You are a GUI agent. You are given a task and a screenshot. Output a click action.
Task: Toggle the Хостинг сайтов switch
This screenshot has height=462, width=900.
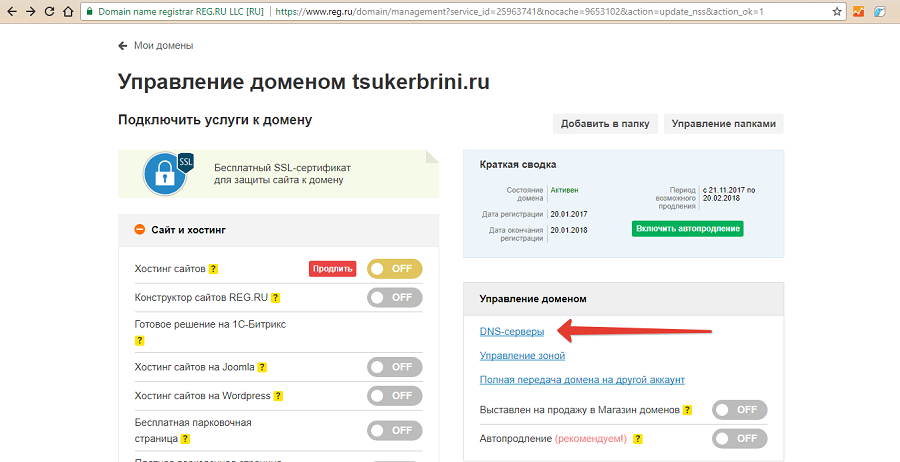[x=394, y=269]
